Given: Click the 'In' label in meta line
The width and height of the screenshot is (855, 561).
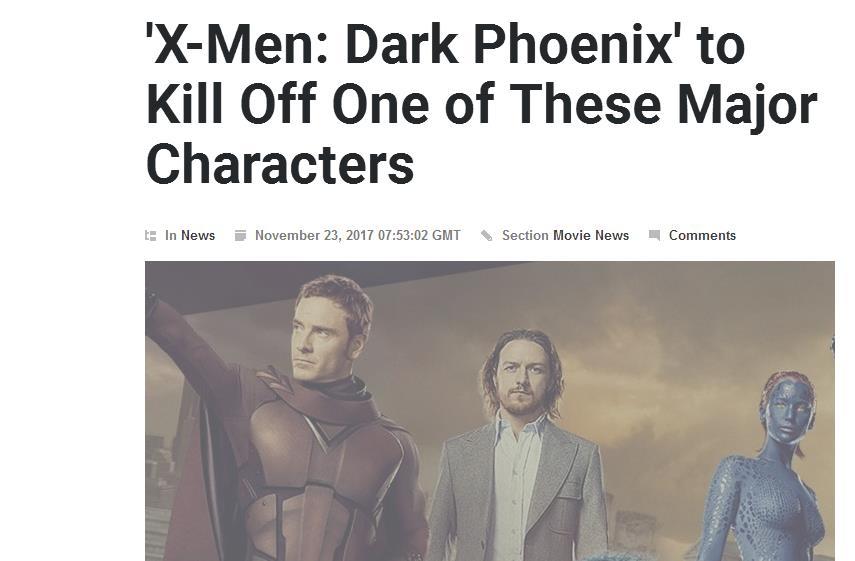Looking at the screenshot, I should point(171,236).
